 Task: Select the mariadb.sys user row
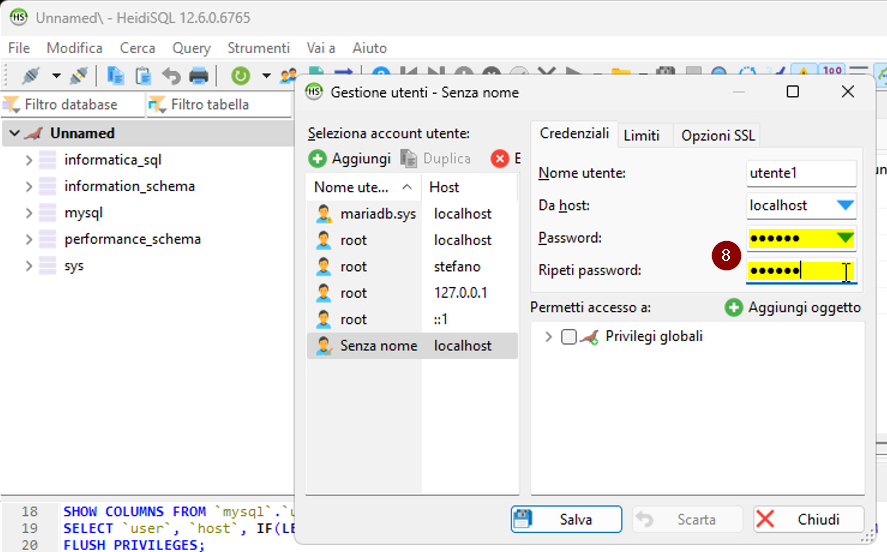(x=412, y=214)
